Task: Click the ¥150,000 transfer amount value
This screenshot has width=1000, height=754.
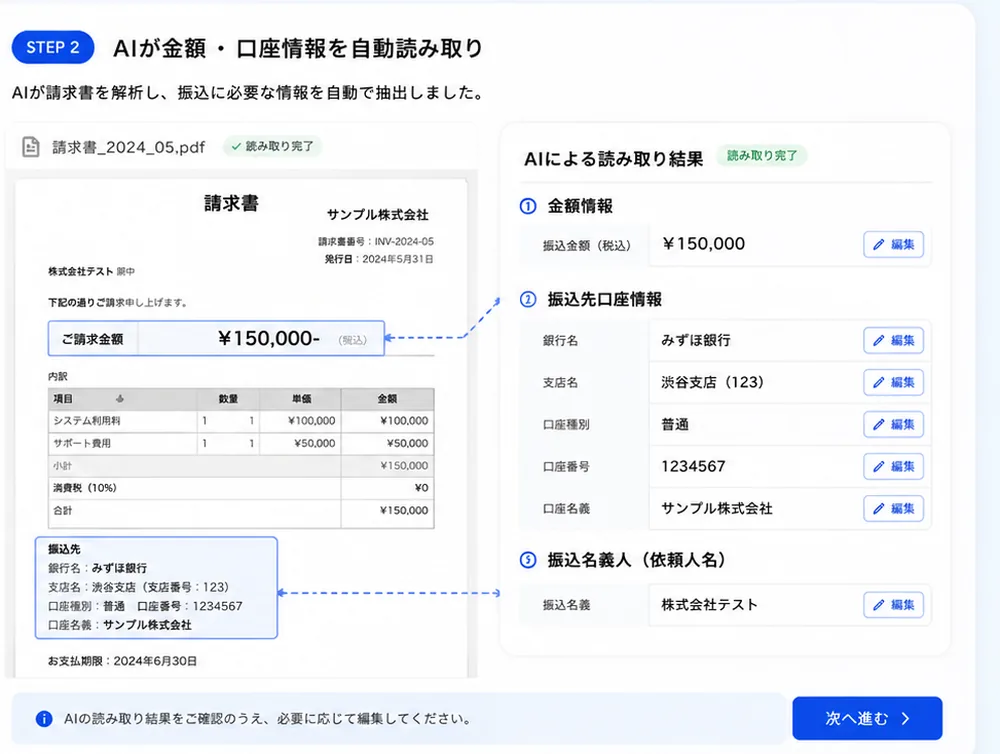Action: click(703, 244)
